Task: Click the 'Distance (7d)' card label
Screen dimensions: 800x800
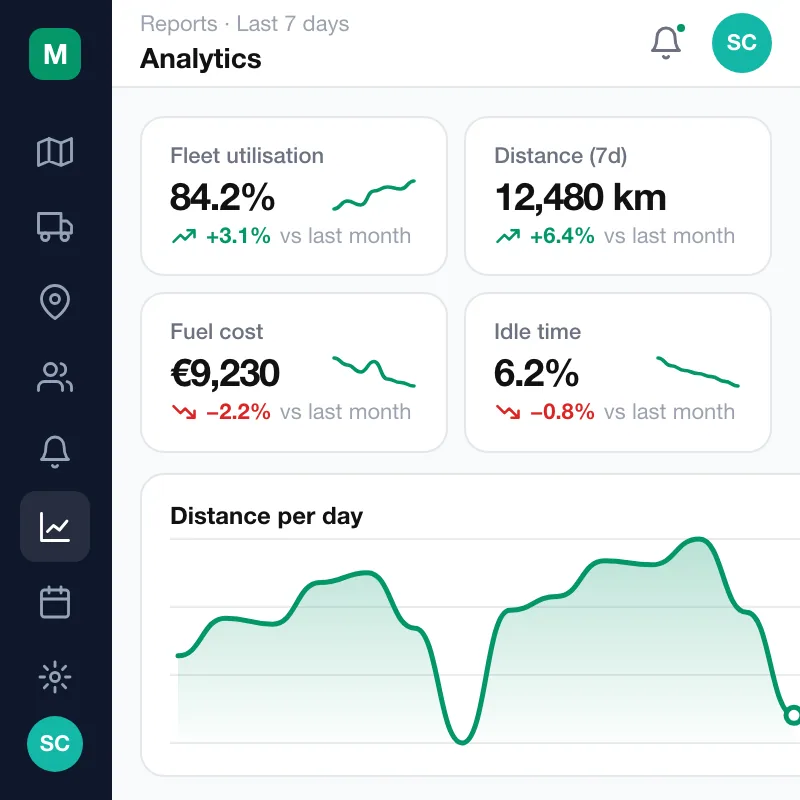Action: pos(561,156)
